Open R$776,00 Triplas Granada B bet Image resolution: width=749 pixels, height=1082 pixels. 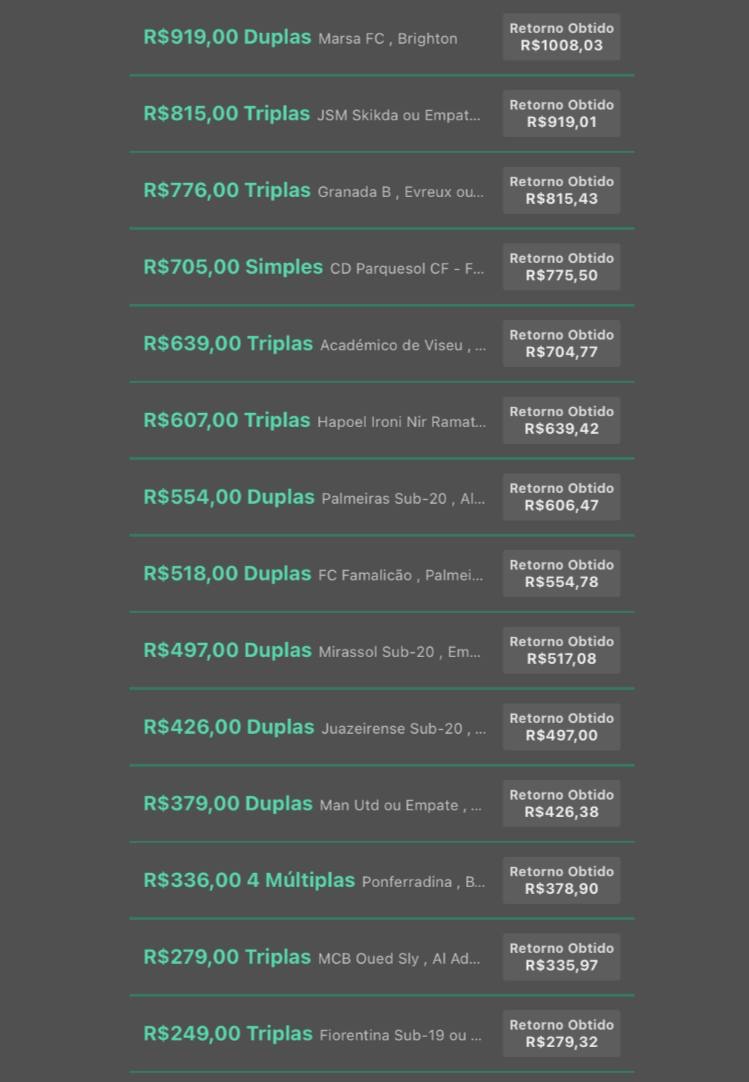click(382, 190)
